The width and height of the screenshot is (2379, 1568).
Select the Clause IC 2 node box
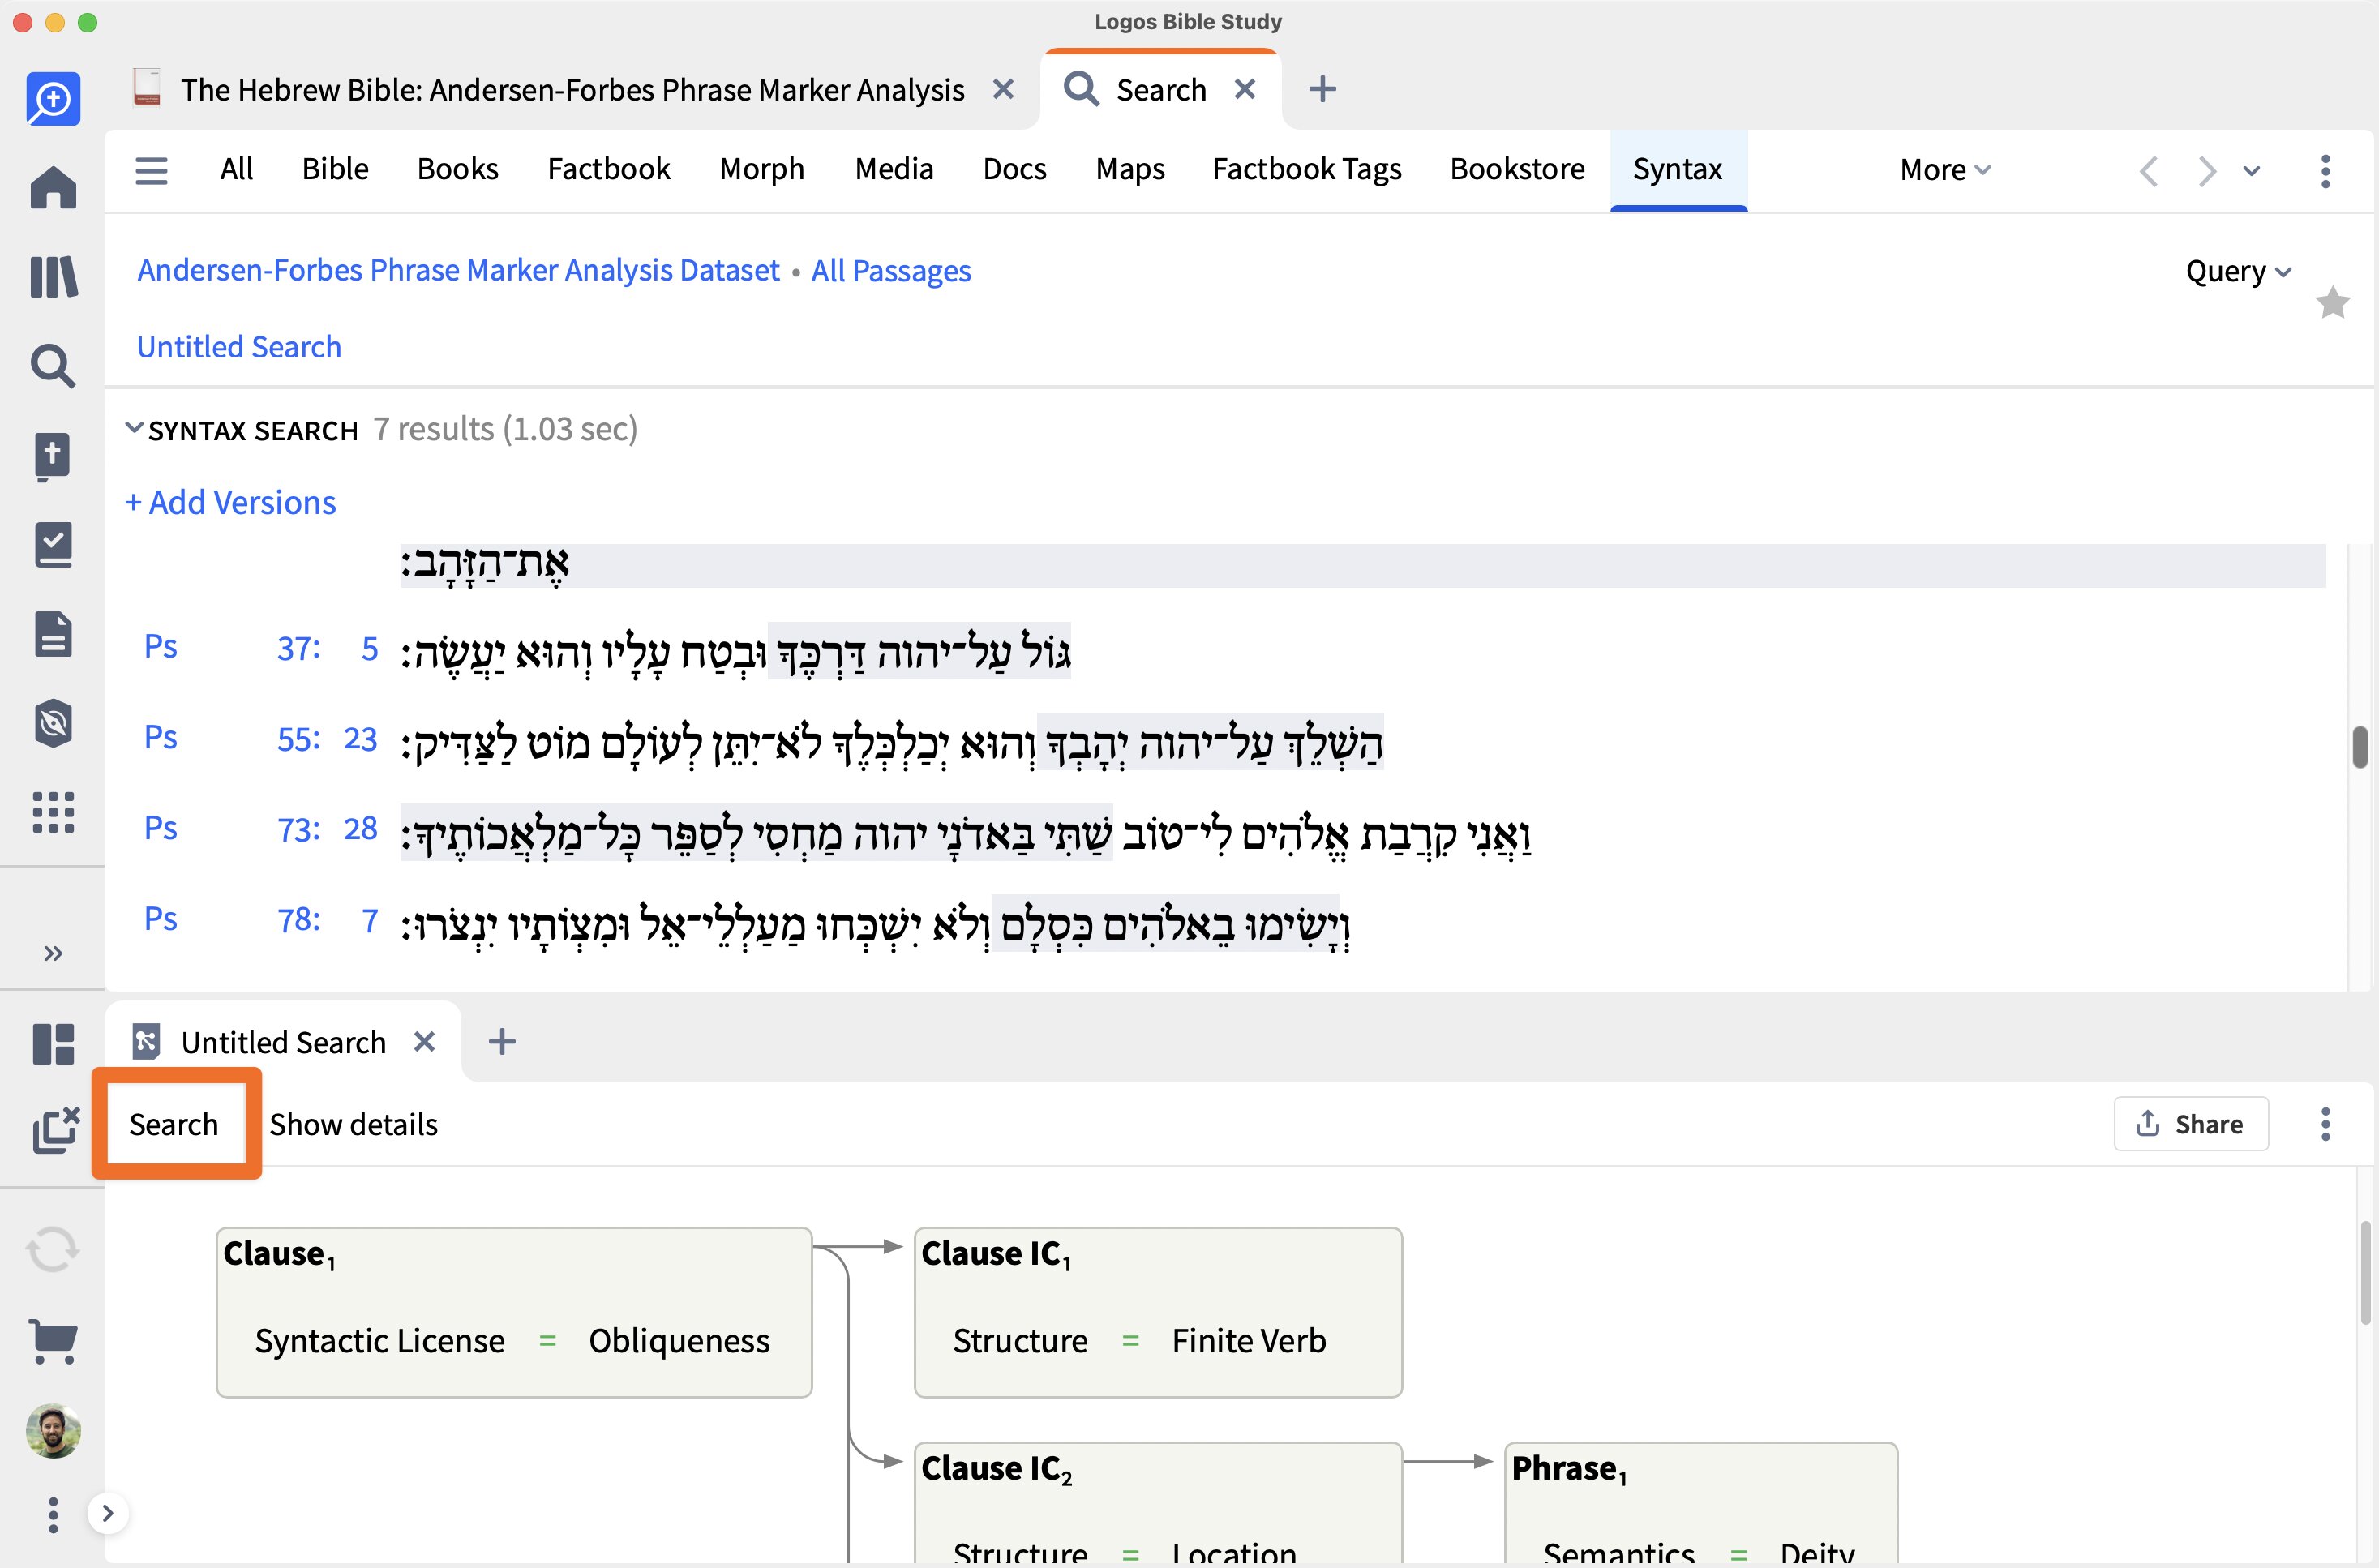pos(1158,1503)
